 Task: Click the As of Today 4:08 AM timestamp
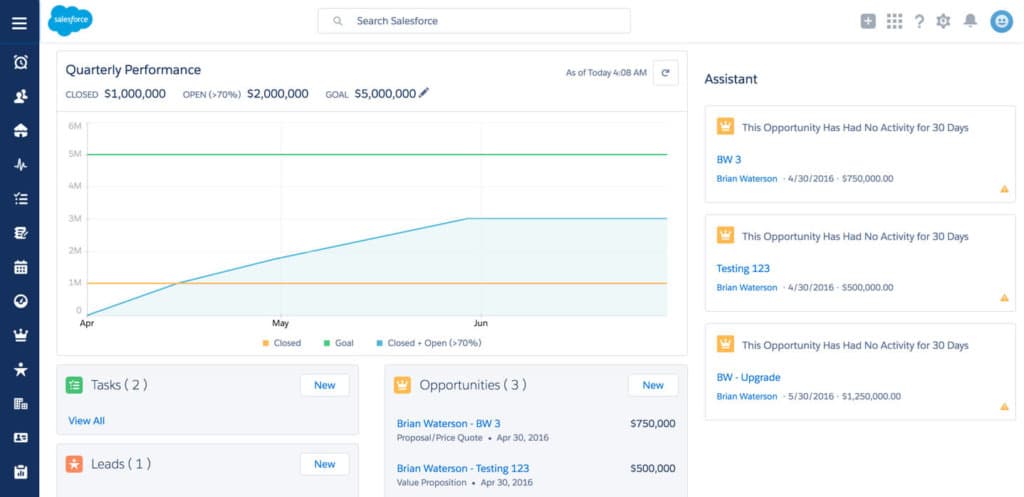click(x=606, y=73)
